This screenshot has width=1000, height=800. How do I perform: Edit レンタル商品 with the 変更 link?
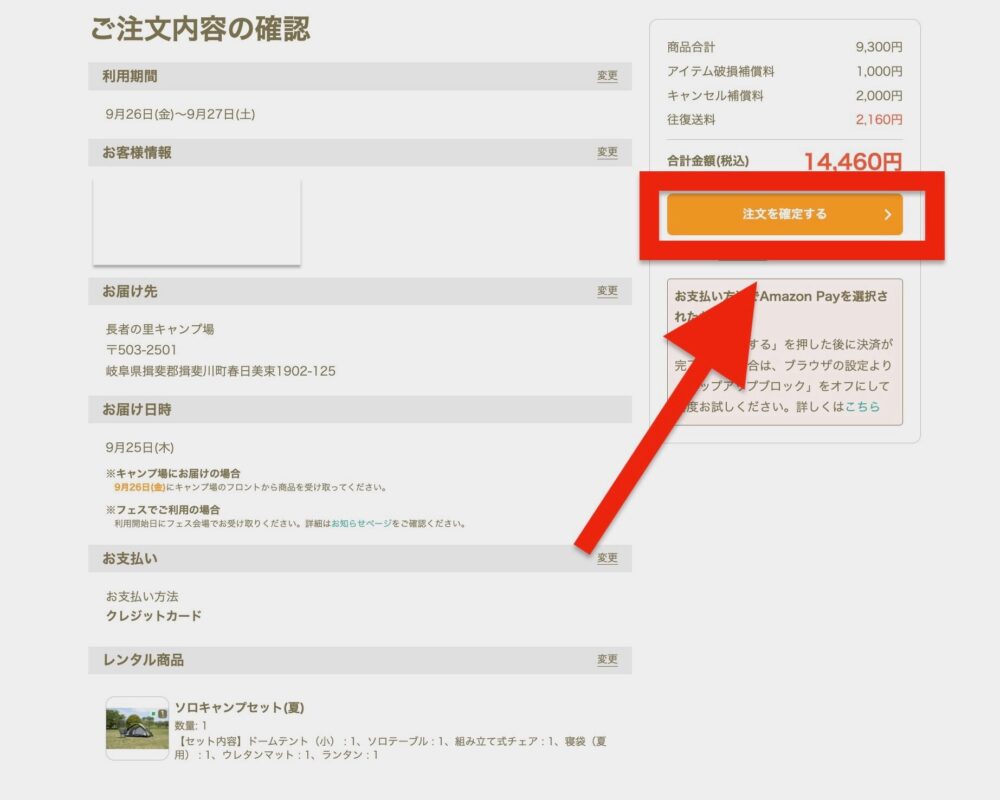coord(607,660)
